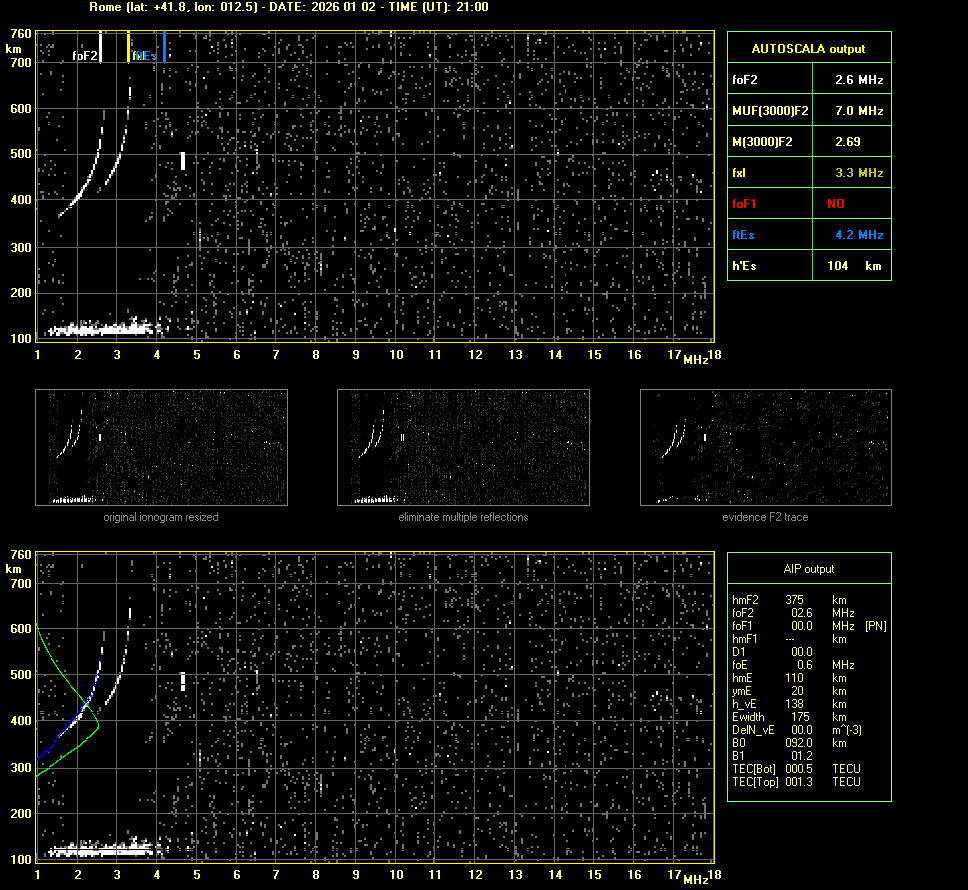Click the AUTOSCALA output header

[808, 48]
